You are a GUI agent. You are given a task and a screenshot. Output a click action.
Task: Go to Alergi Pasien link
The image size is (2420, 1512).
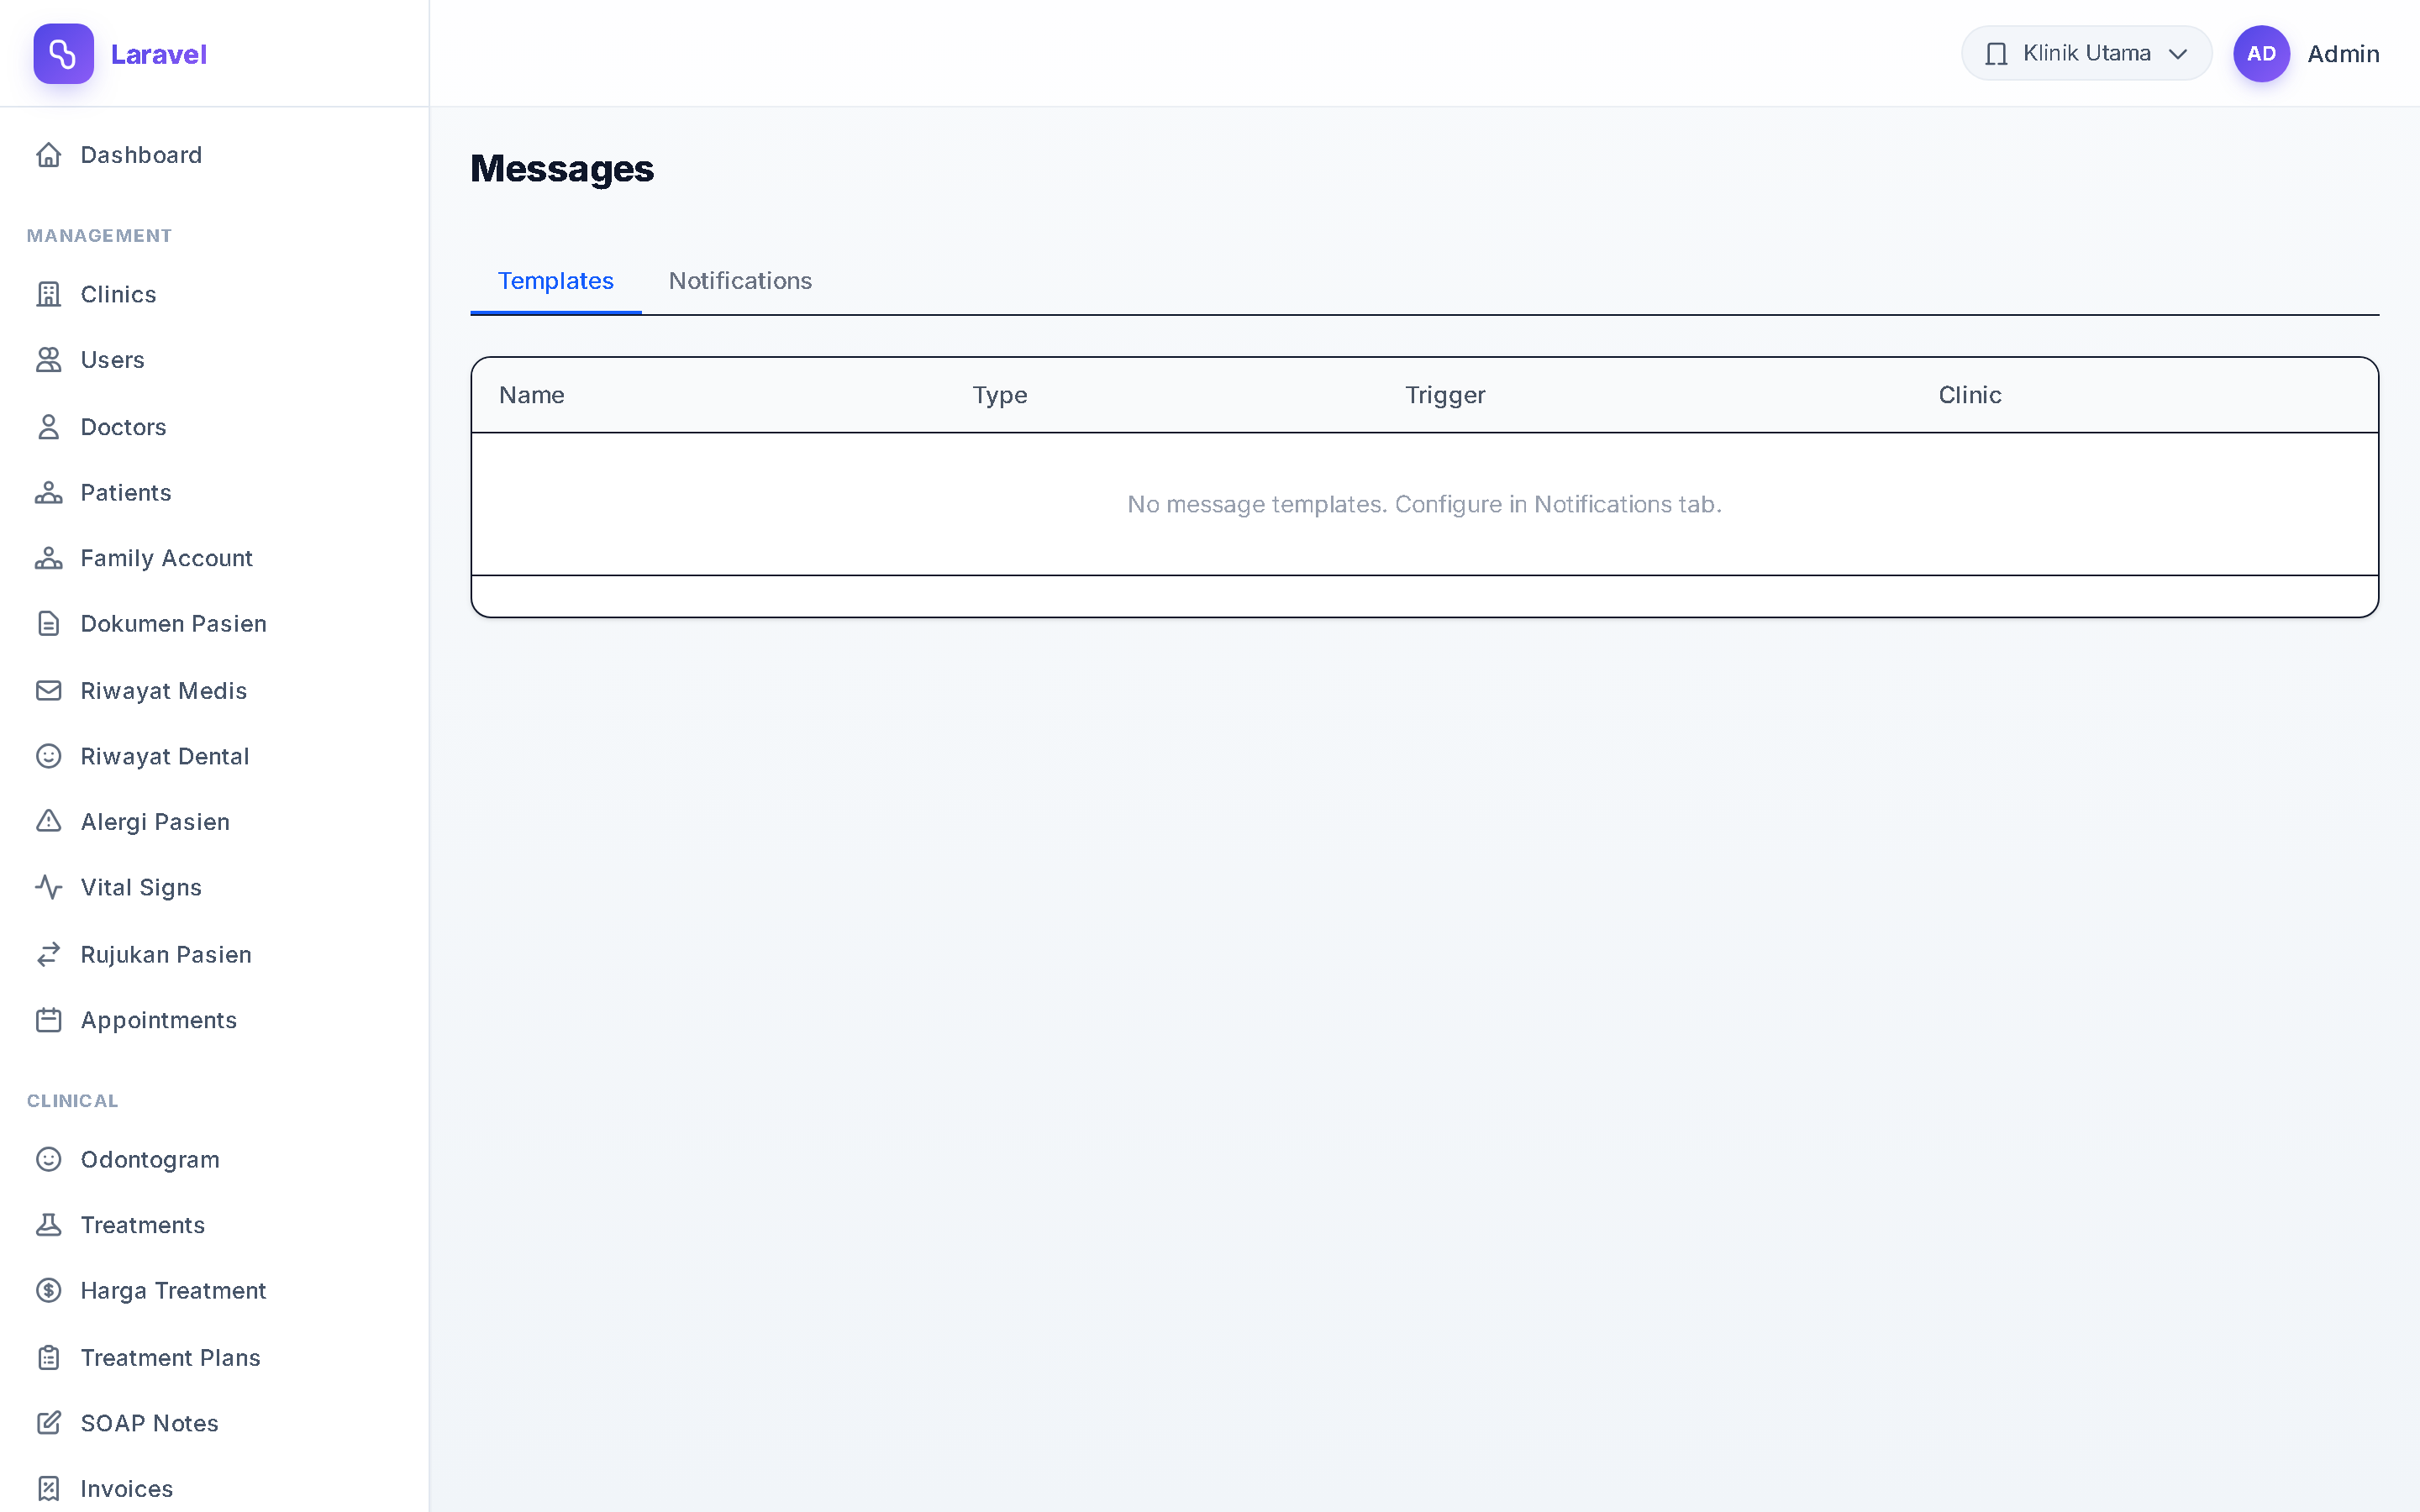click(x=214, y=822)
